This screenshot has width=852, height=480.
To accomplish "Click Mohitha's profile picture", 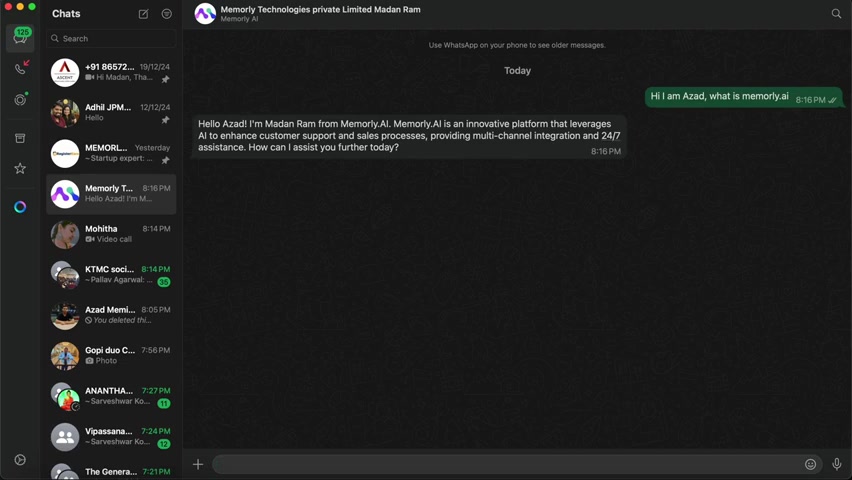I will [65, 234].
